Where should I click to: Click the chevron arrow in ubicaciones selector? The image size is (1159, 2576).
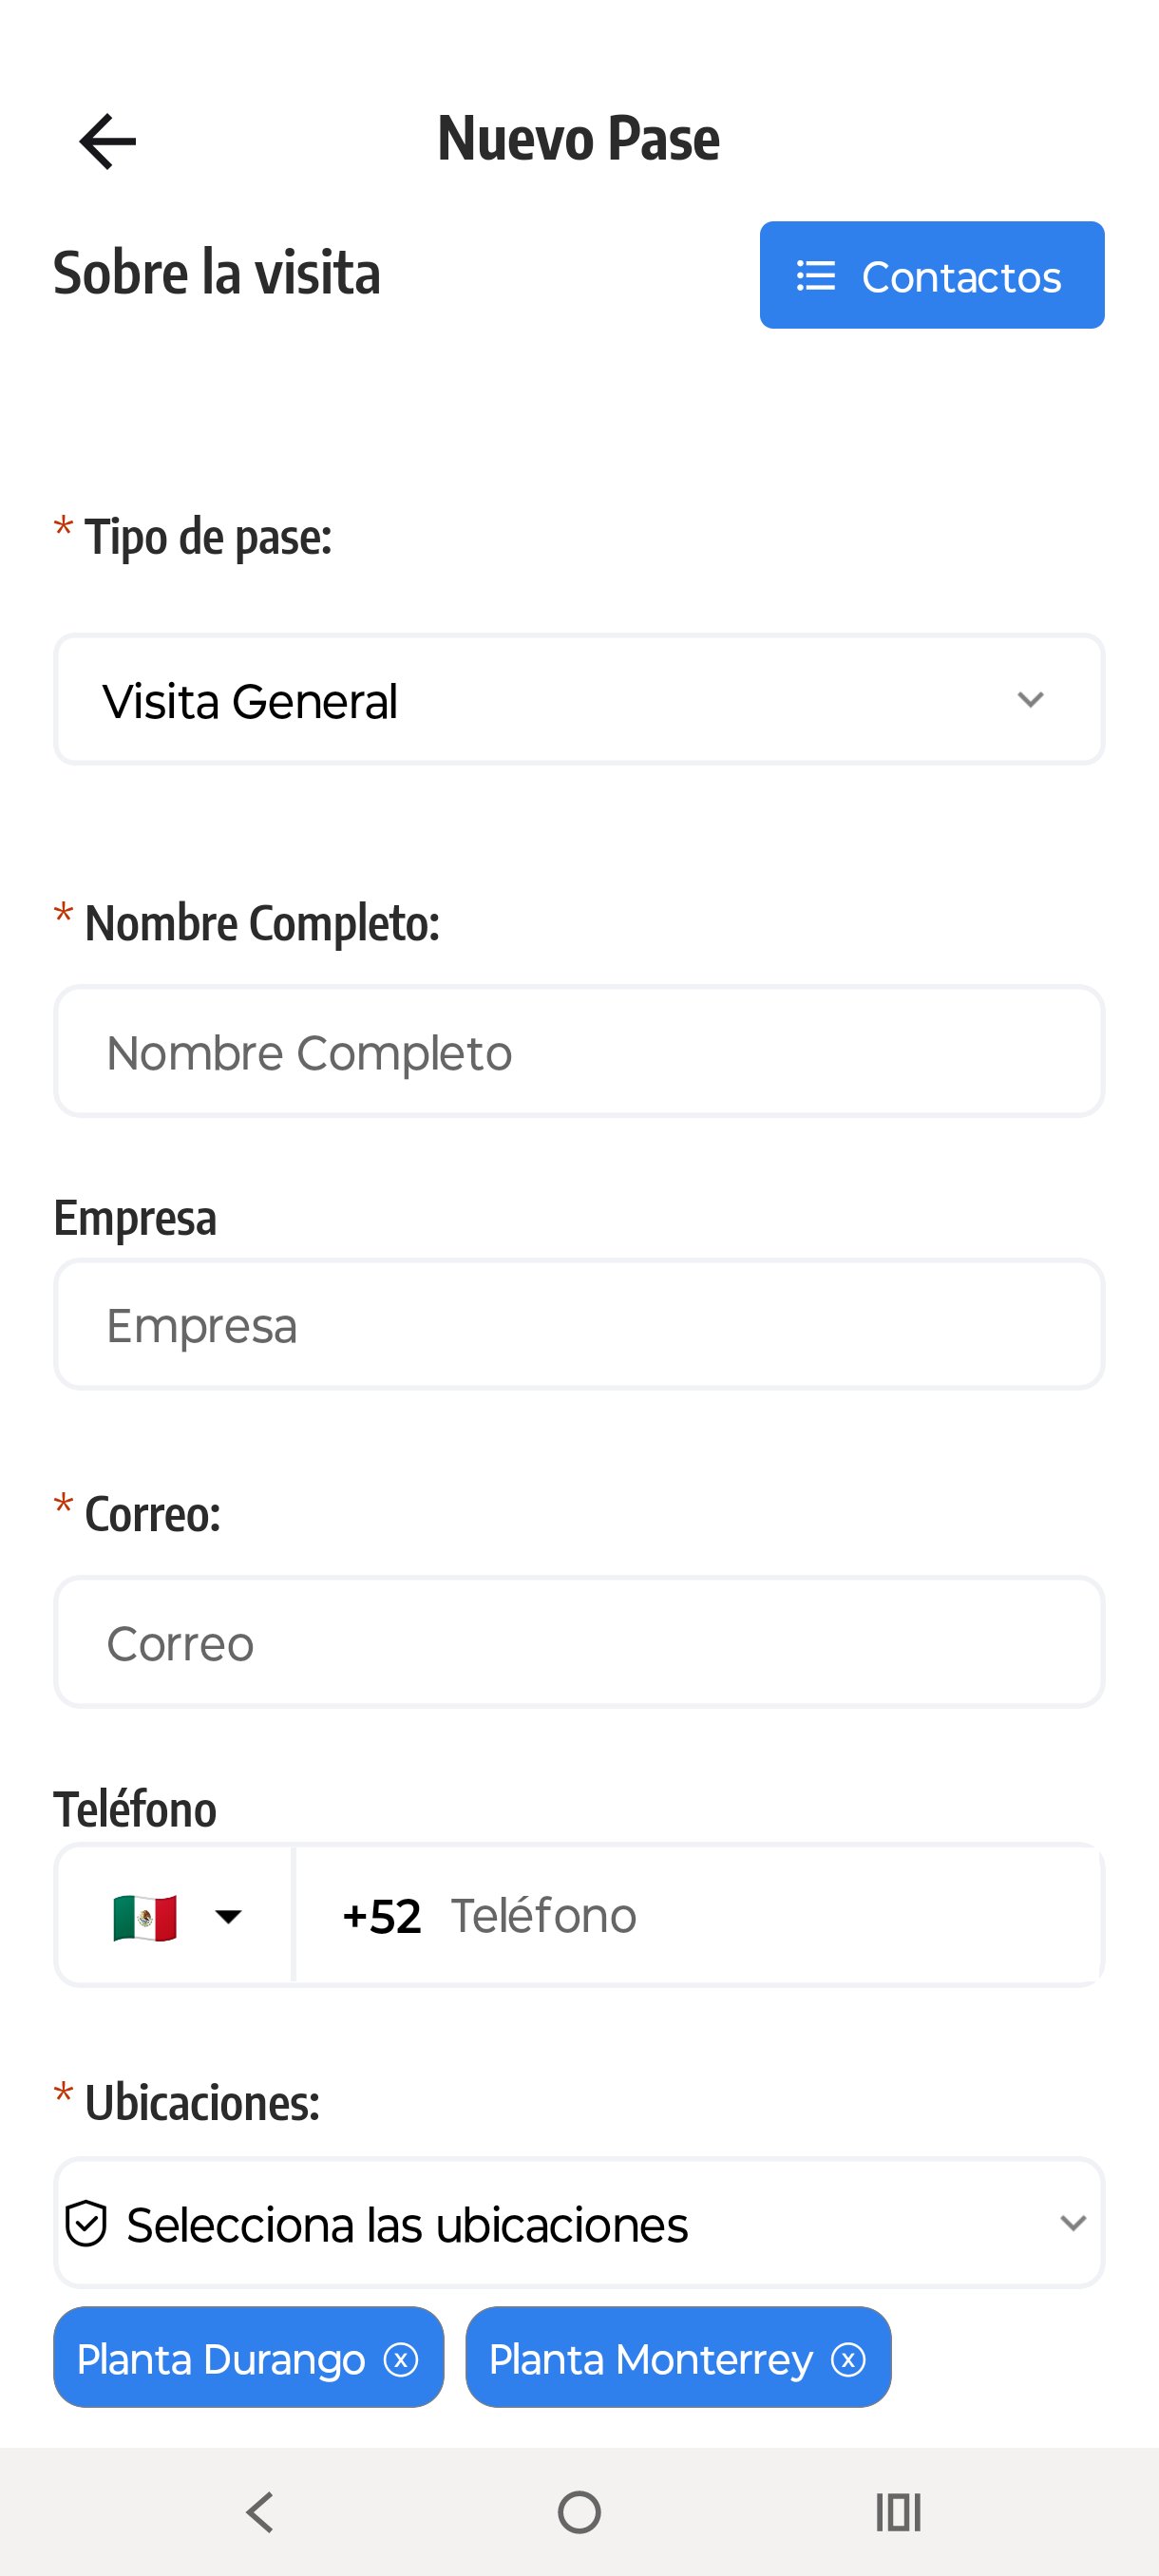coord(1073,2224)
